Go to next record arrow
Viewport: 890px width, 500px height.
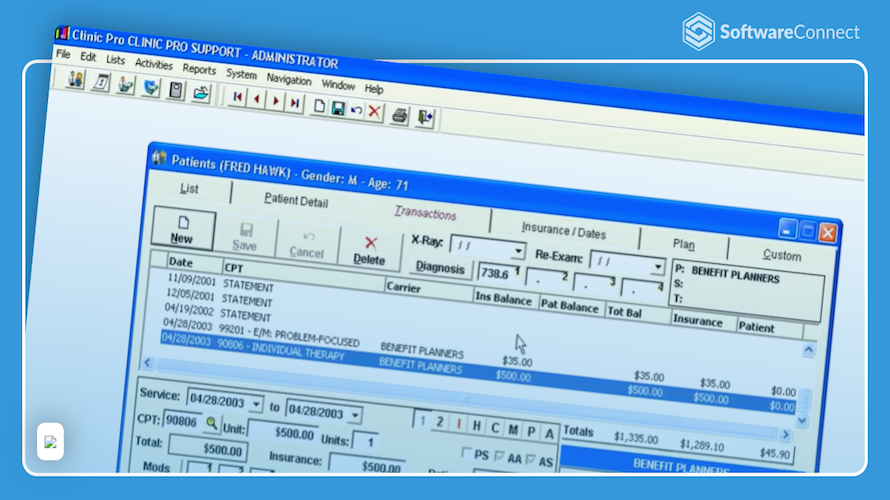tap(276, 102)
